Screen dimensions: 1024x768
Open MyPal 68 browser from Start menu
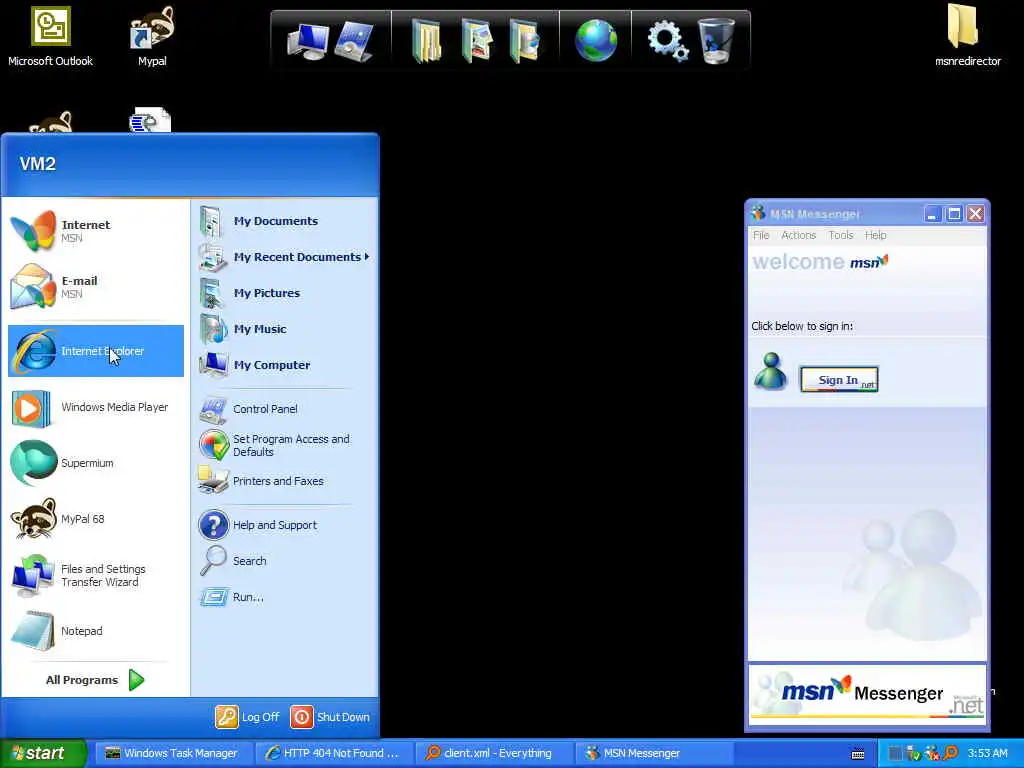click(96, 519)
